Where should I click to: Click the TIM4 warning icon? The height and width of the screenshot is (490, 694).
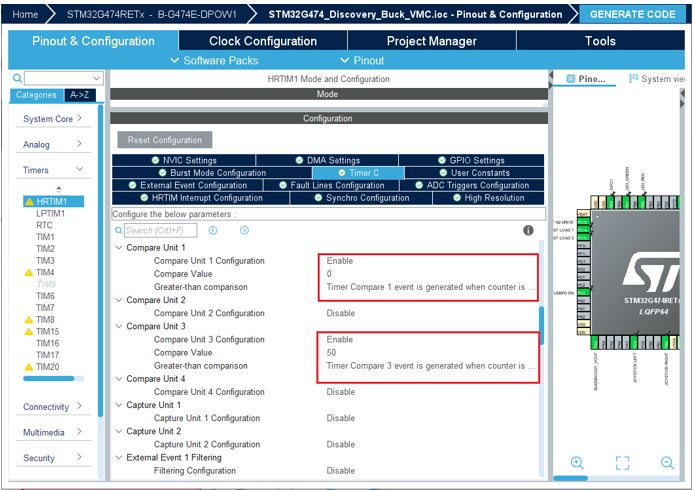pos(29,273)
